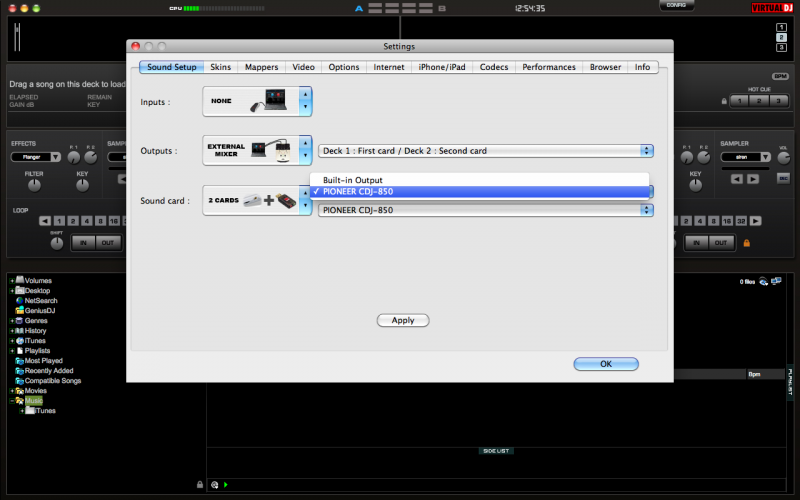The width and height of the screenshot is (800, 500).
Task: Open the Deck 1 First card dropdown
Action: click(x=486, y=151)
